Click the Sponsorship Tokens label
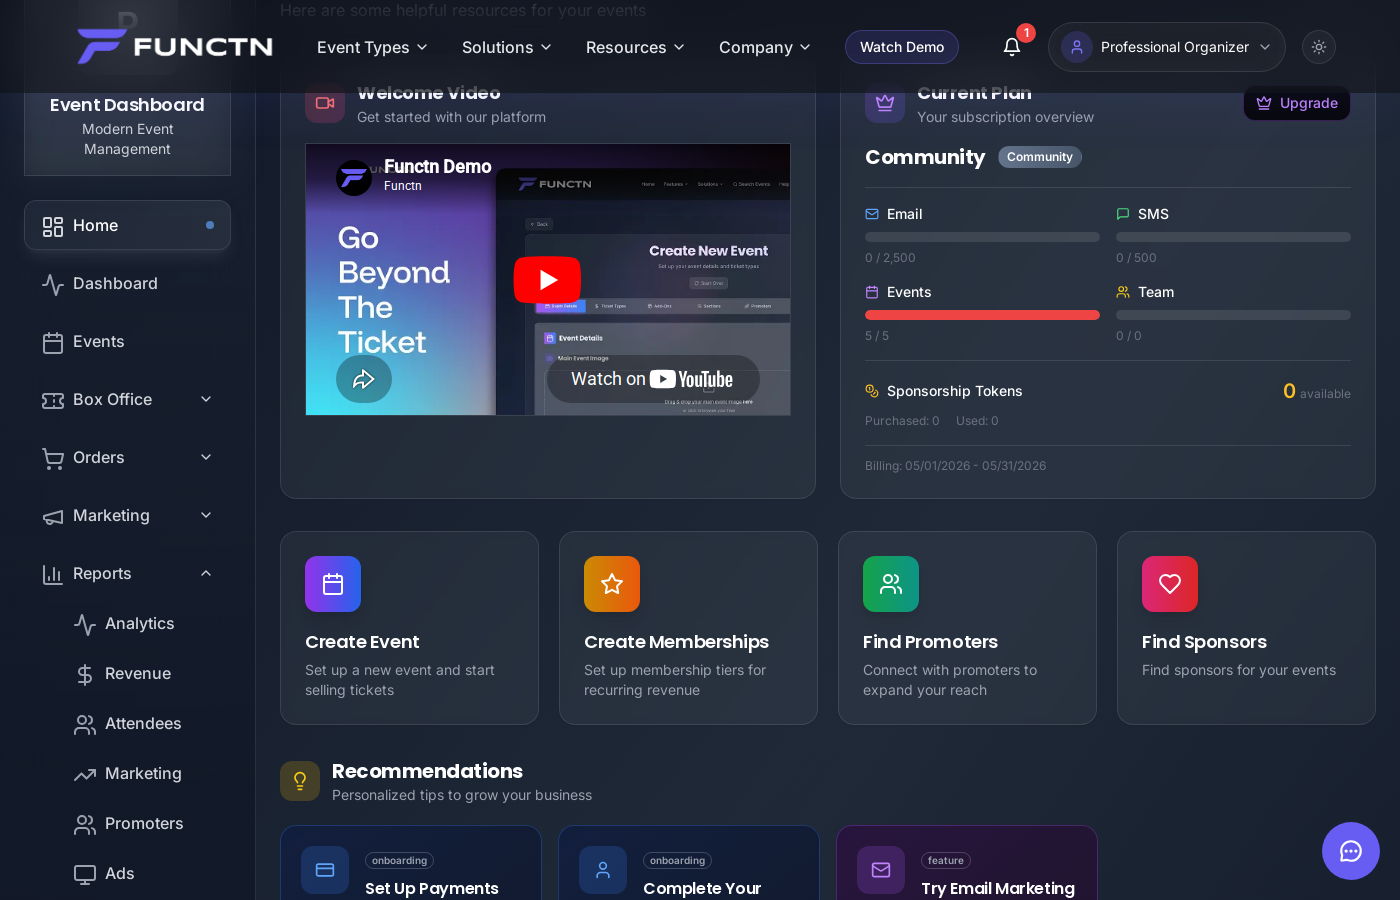 click(x=955, y=391)
